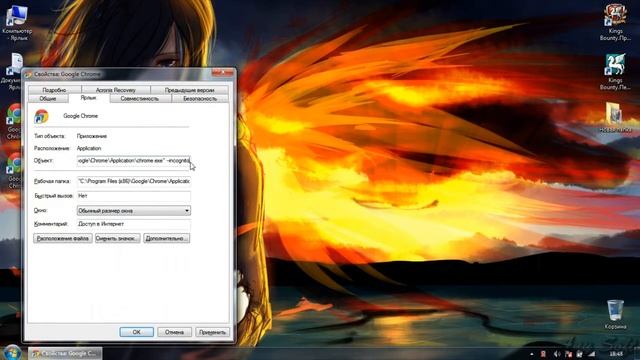Screen dimensions: 640x360
Task: Open the volume speaker tray icon
Action: (557, 354)
